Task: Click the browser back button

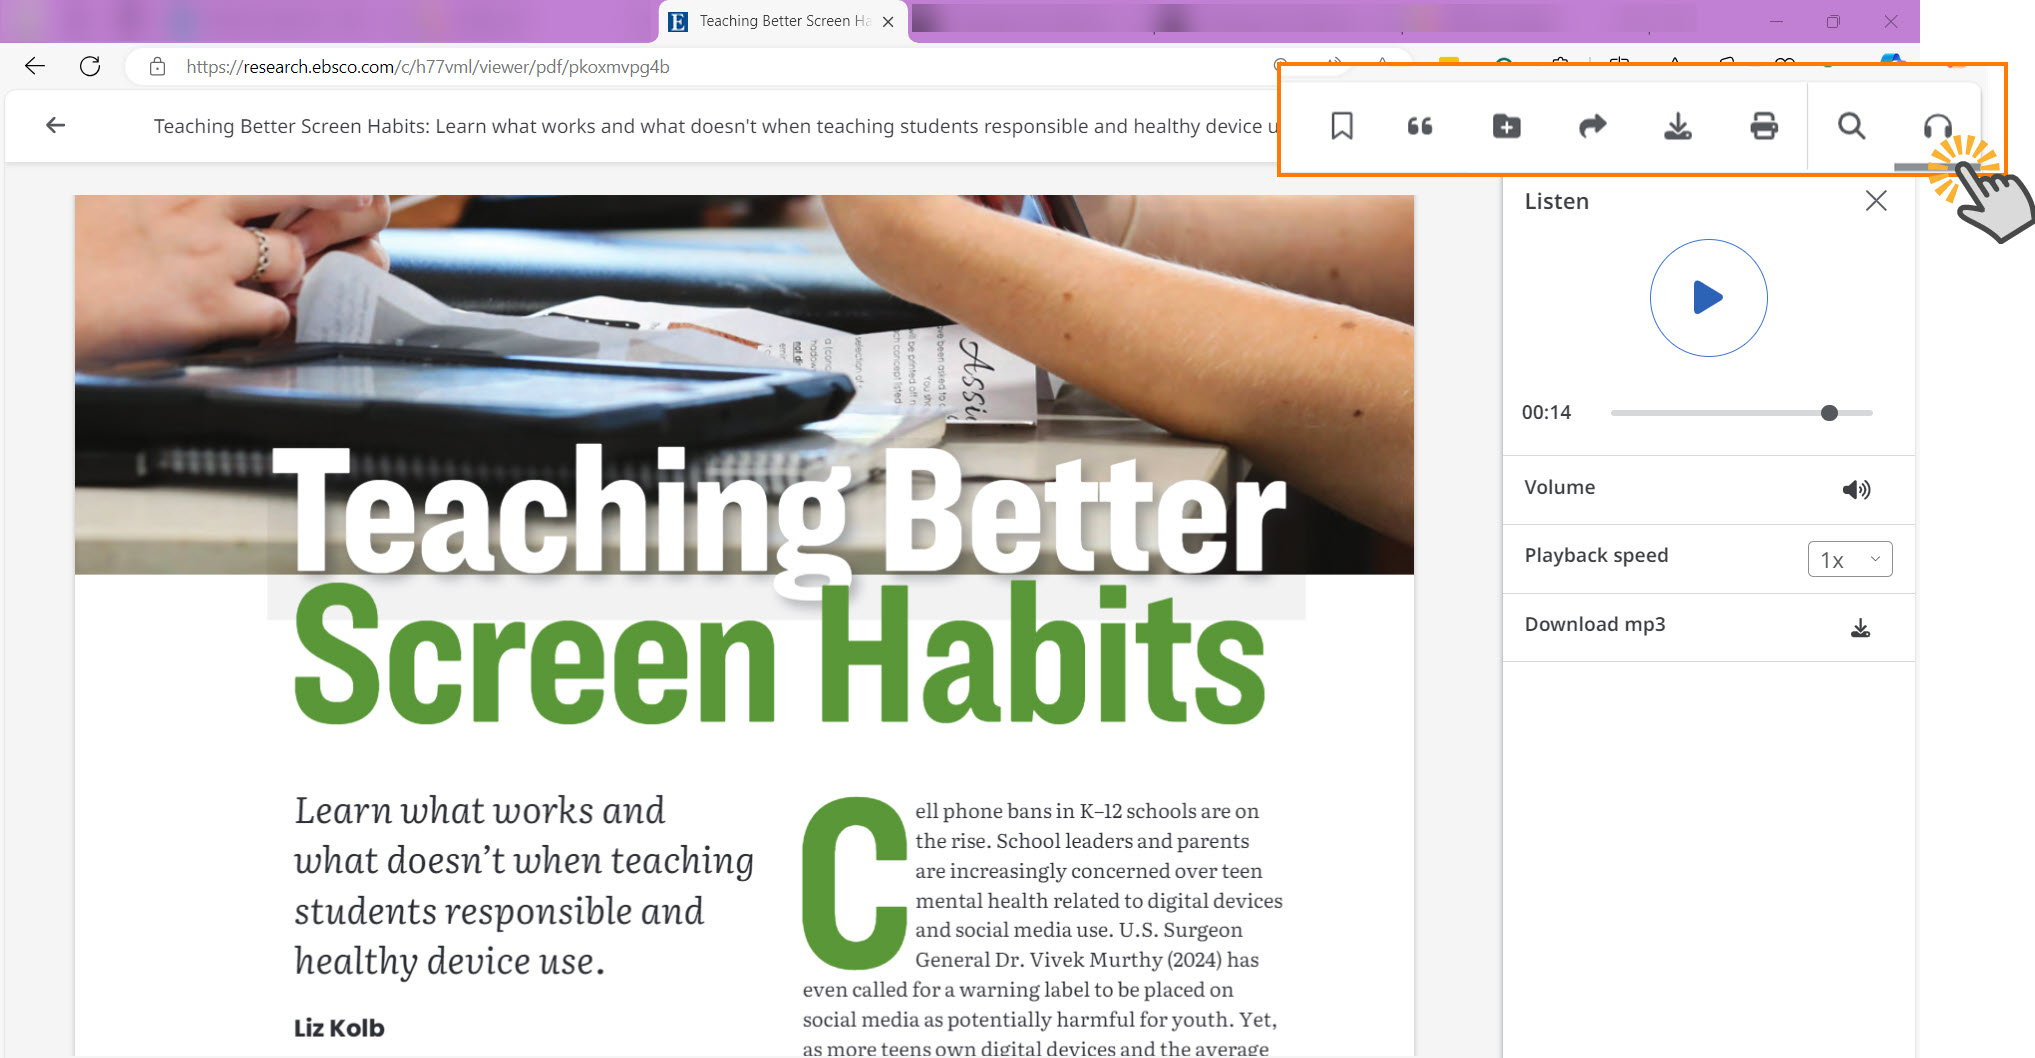Action: [35, 66]
